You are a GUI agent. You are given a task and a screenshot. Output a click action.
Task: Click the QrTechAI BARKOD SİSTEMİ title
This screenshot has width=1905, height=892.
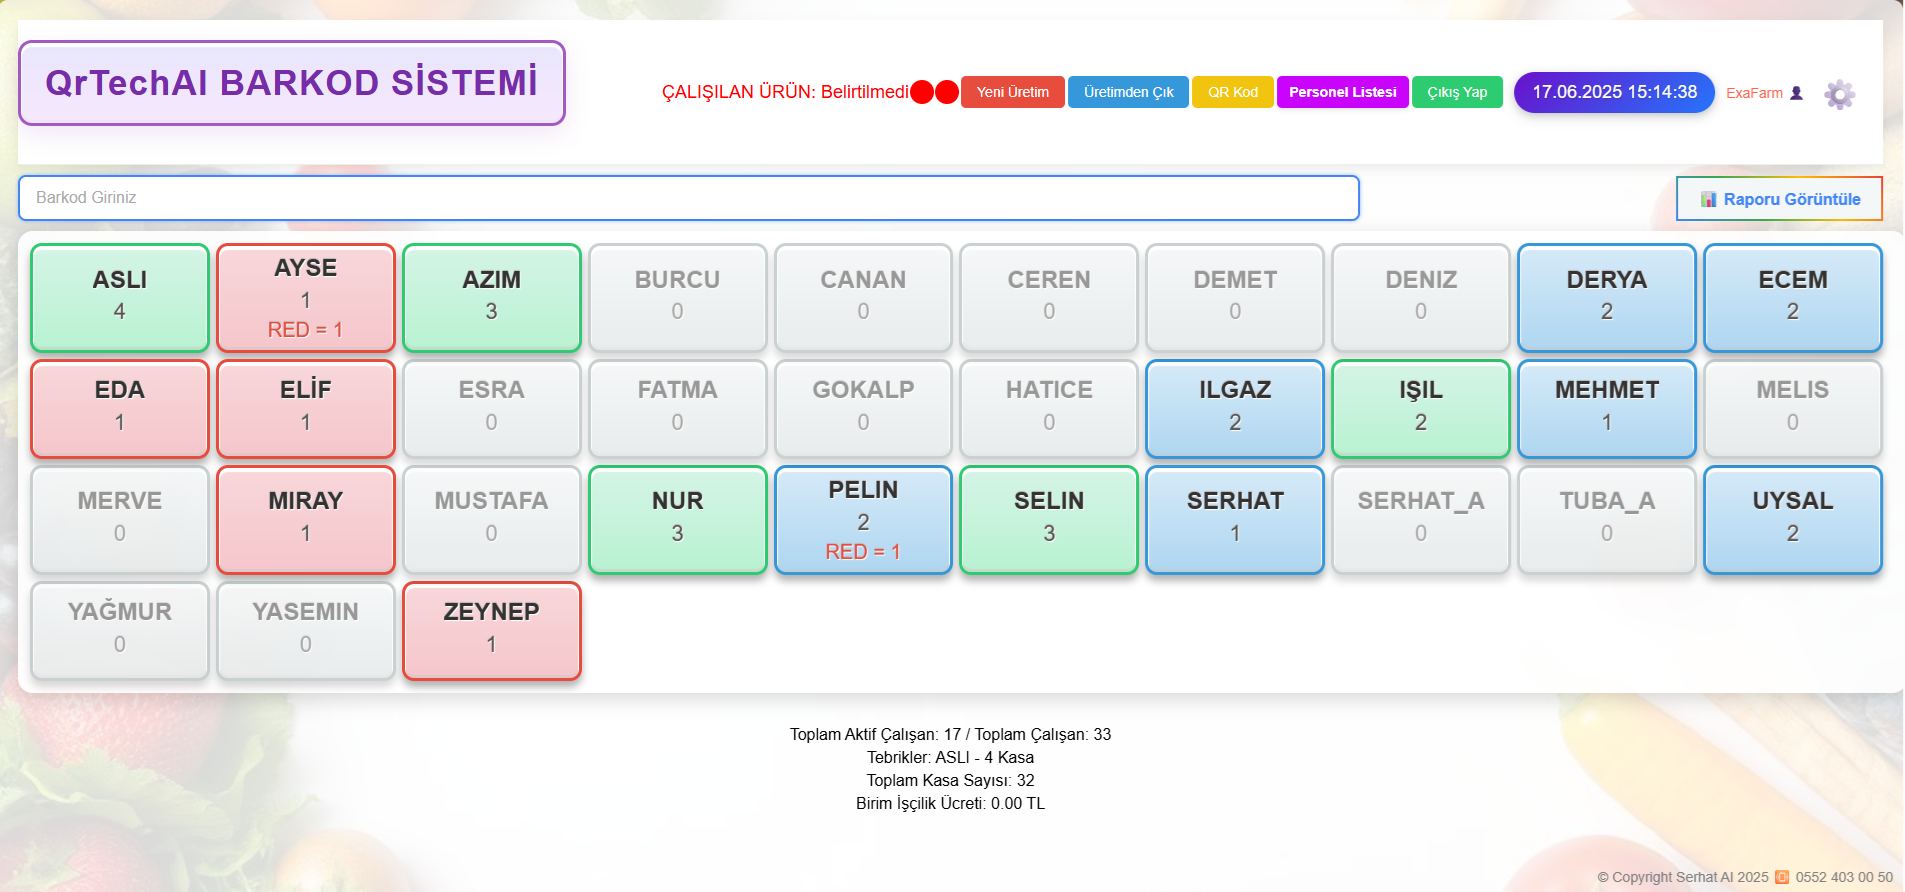pos(292,83)
